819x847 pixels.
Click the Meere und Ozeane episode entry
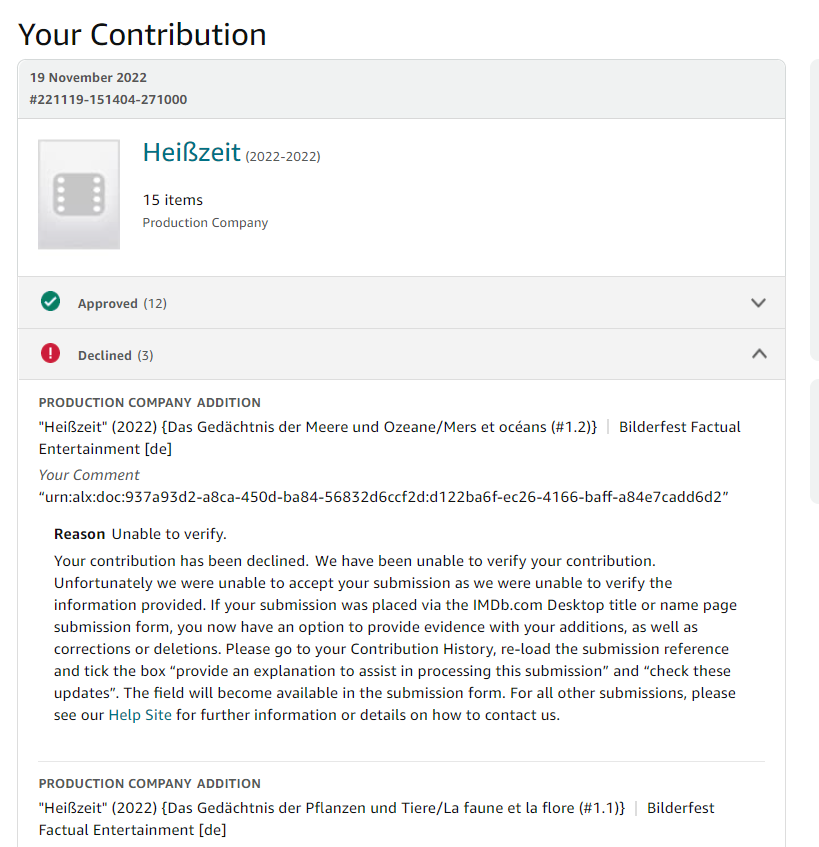pyautogui.click(x=318, y=427)
